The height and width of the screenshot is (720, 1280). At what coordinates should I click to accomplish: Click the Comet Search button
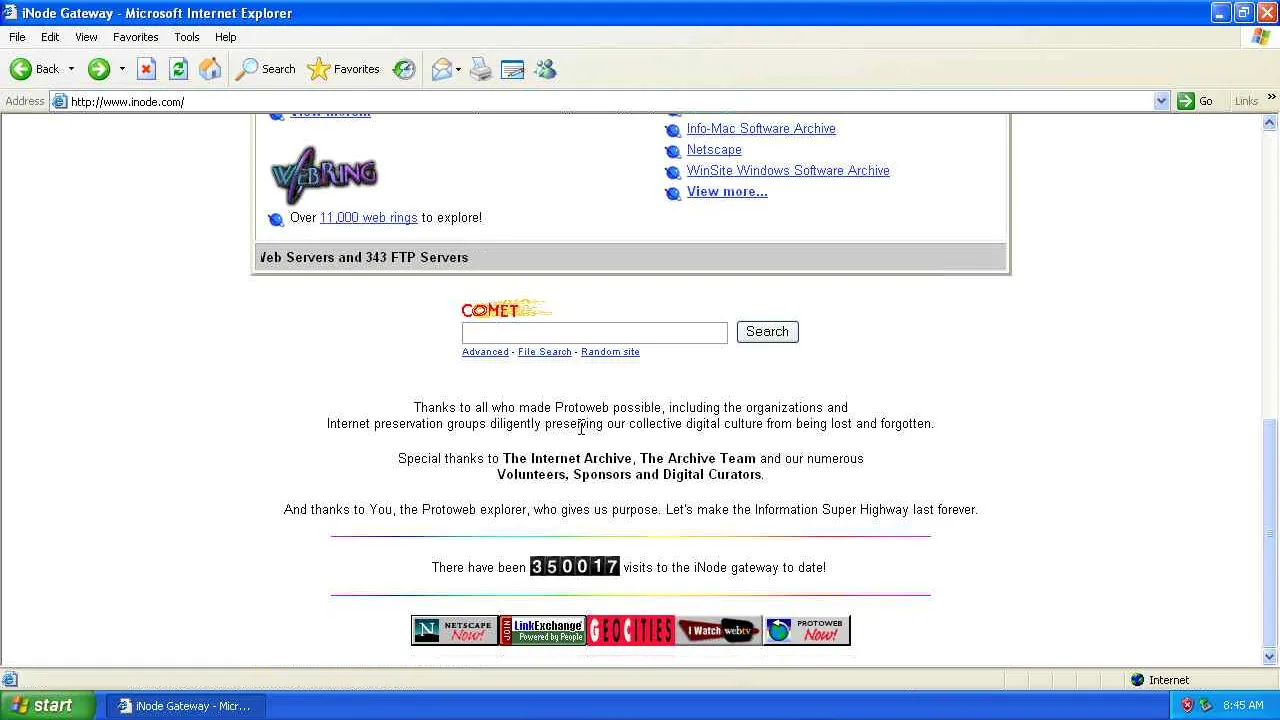(x=767, y=332)
